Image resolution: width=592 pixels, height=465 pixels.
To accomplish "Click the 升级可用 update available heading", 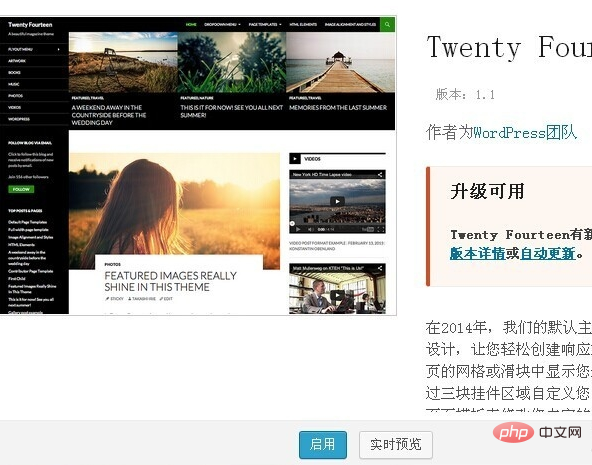I will pyautogui.click(x=487, y=191).
